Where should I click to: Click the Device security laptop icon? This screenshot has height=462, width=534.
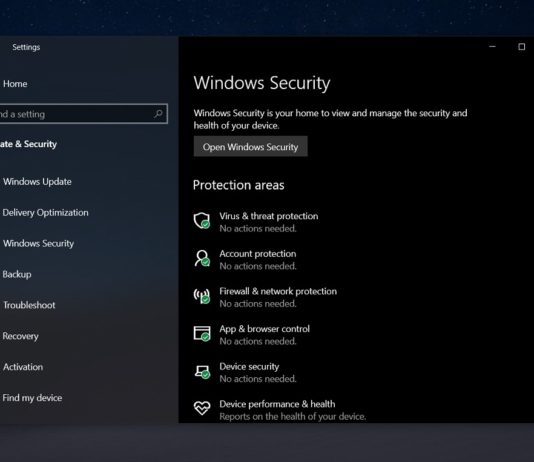(202, 371)
